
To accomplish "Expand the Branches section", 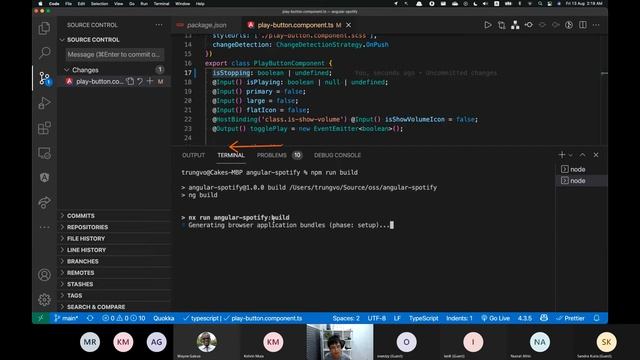I will pyautogui.click(x=82, y=261).
